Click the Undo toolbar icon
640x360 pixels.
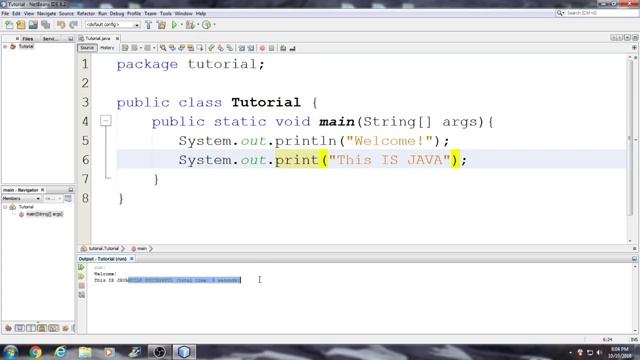61,25
